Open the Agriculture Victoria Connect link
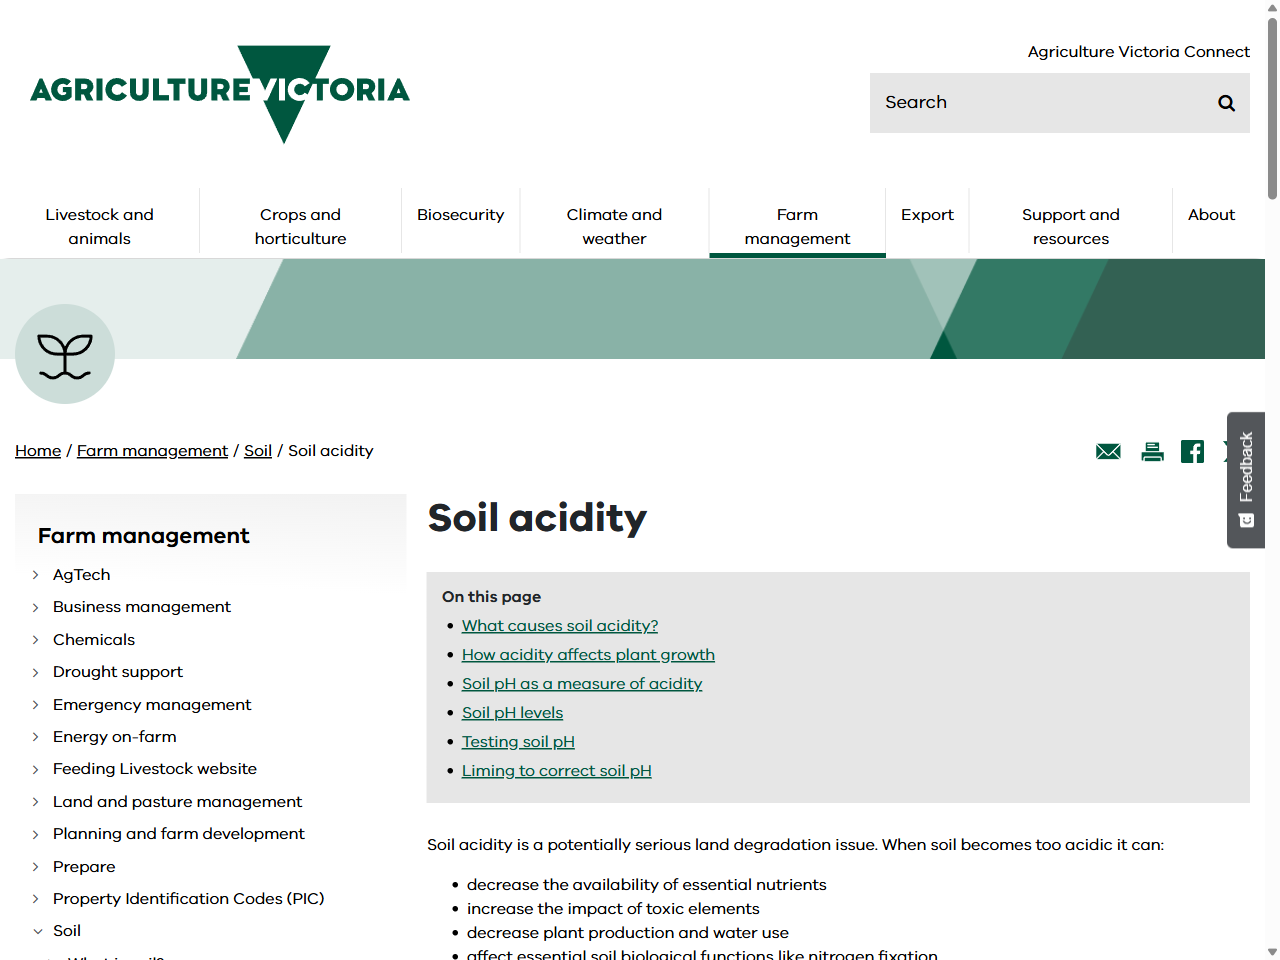This screenshot has width=1280, height=960. tap(1138, 51)
